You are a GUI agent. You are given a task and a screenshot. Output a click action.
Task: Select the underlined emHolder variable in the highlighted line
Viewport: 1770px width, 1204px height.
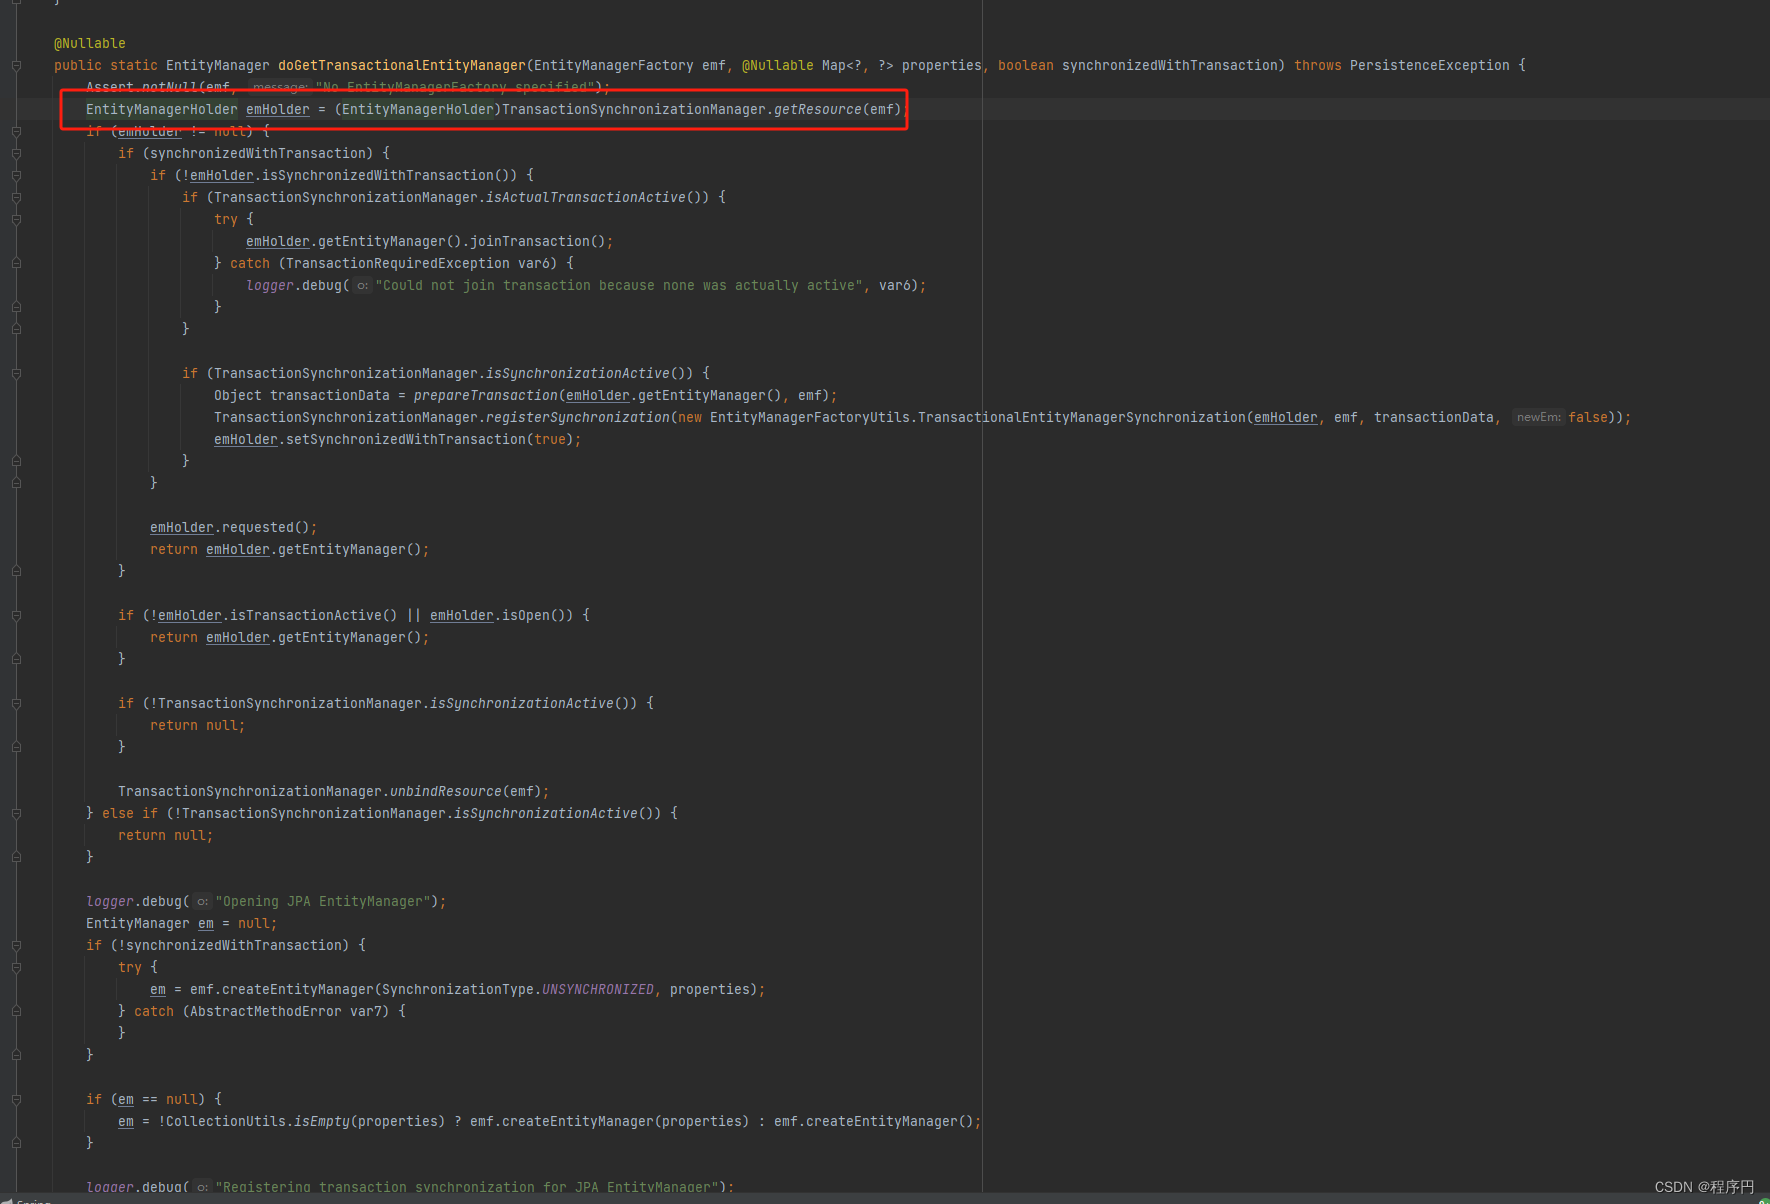tap(278, 109)
